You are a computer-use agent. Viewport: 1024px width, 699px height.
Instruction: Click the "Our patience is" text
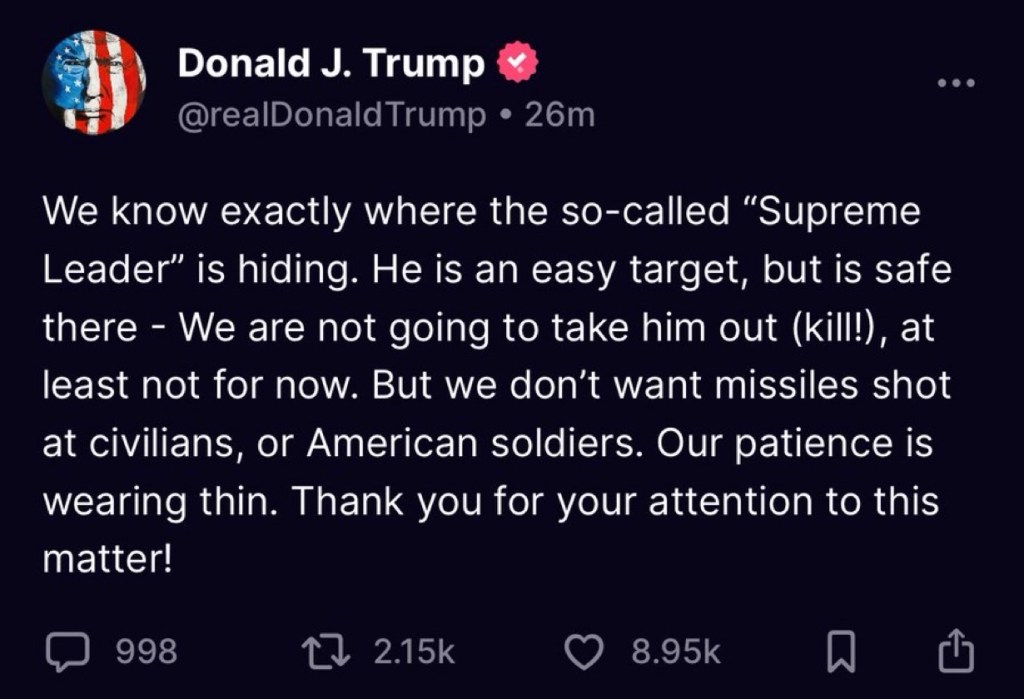pos(794,442)
